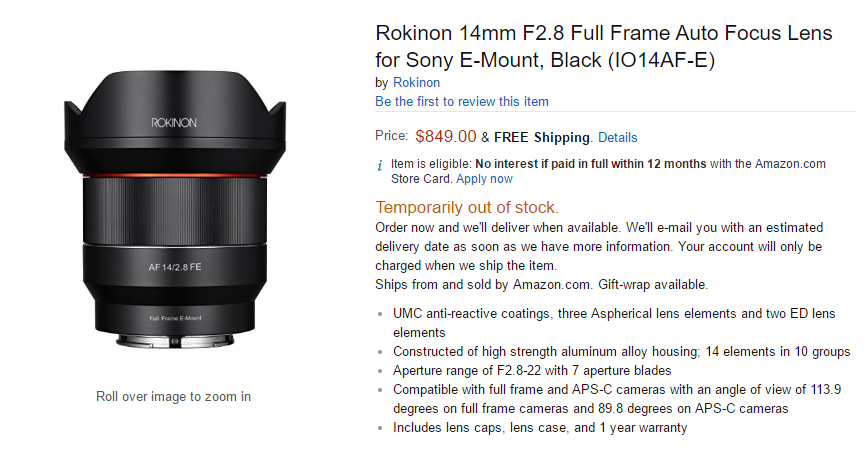
Task: Click the info icon beside eligibility notice
Action: pyautogui.click(x=380, y=165)
